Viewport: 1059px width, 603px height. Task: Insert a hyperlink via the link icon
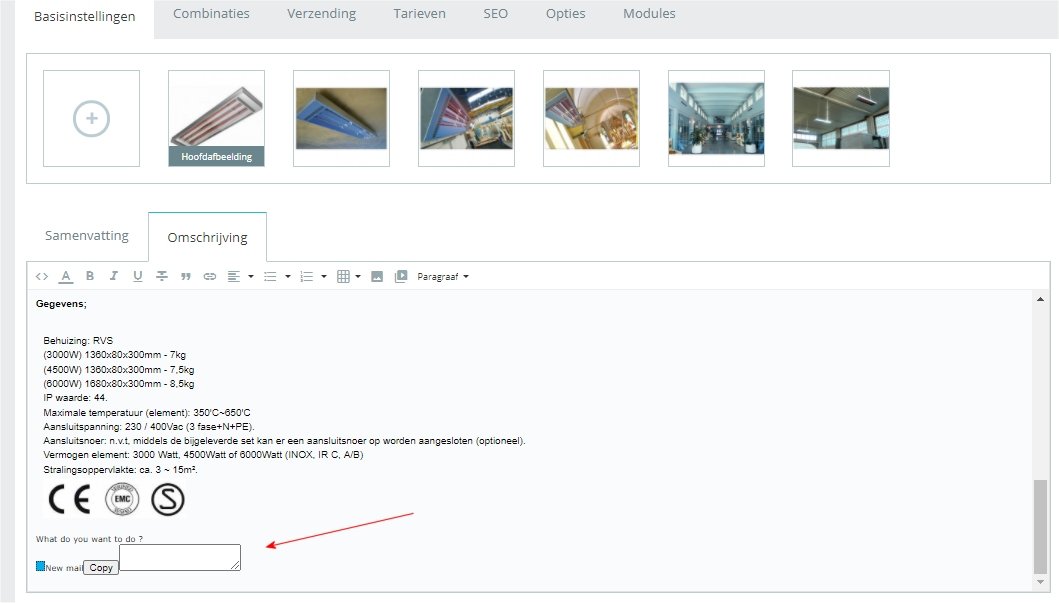[x=210, y=276]
